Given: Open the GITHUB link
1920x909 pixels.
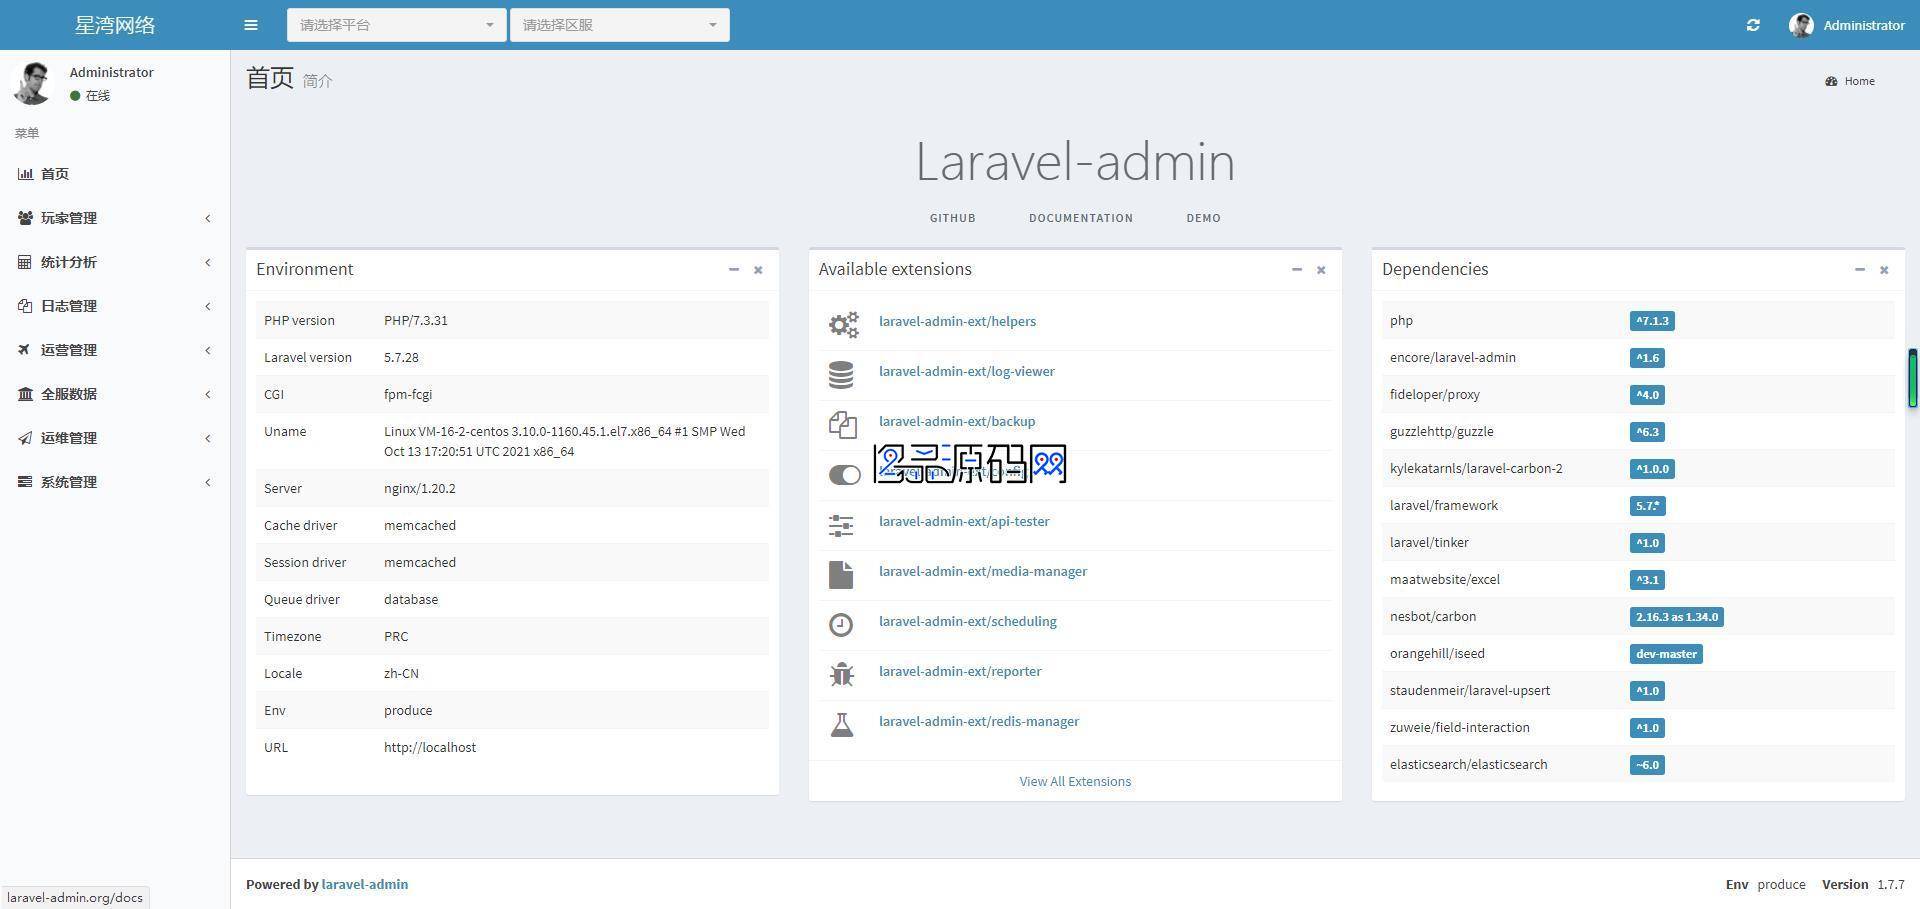Looking at the screenshot, I should 952,218.
